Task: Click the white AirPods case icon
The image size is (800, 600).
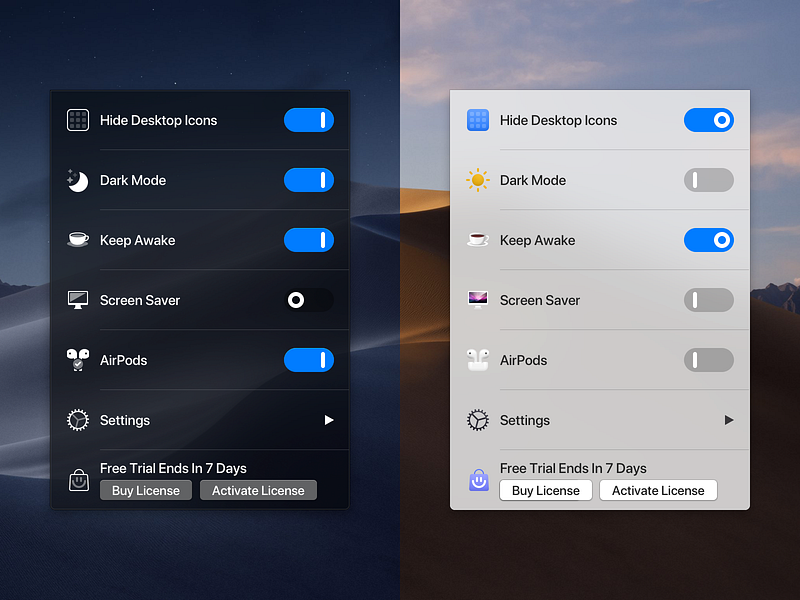Action: tap(478, 360)
